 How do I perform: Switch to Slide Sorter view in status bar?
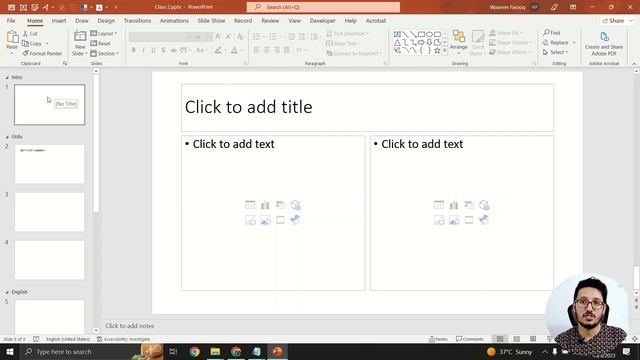point(516,339)
